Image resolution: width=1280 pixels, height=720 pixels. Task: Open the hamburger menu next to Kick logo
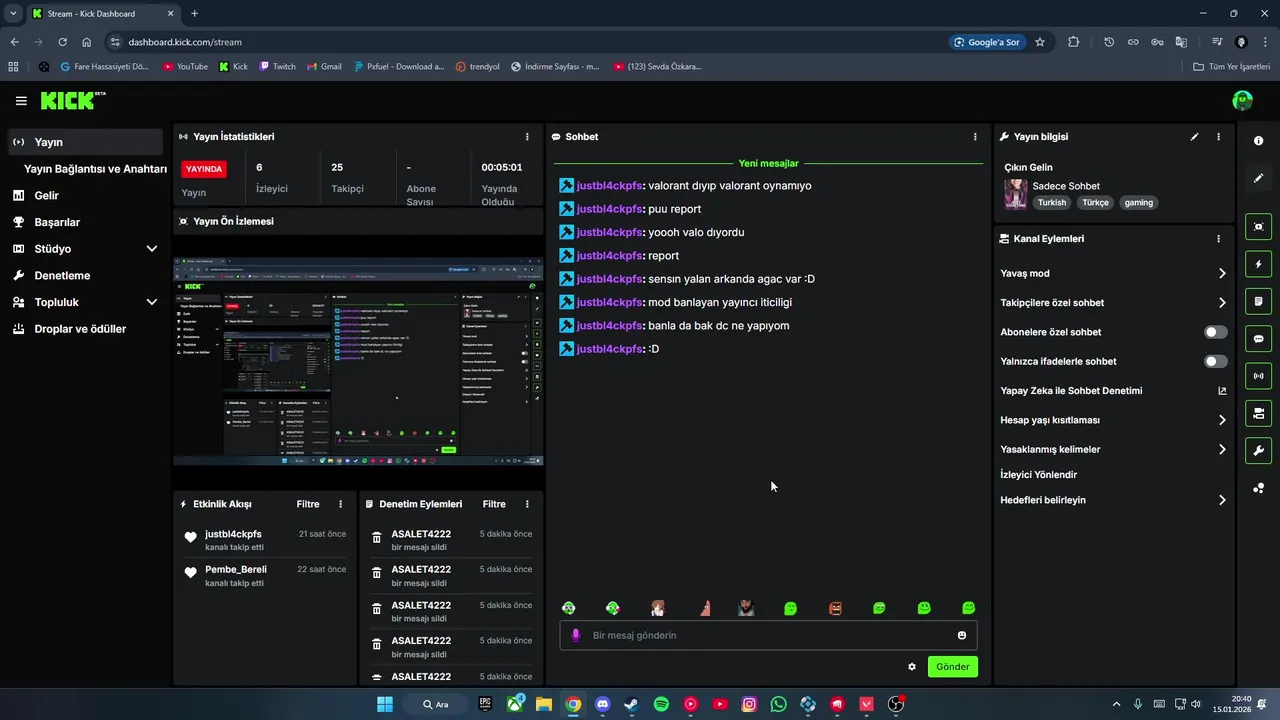(21, 101)
